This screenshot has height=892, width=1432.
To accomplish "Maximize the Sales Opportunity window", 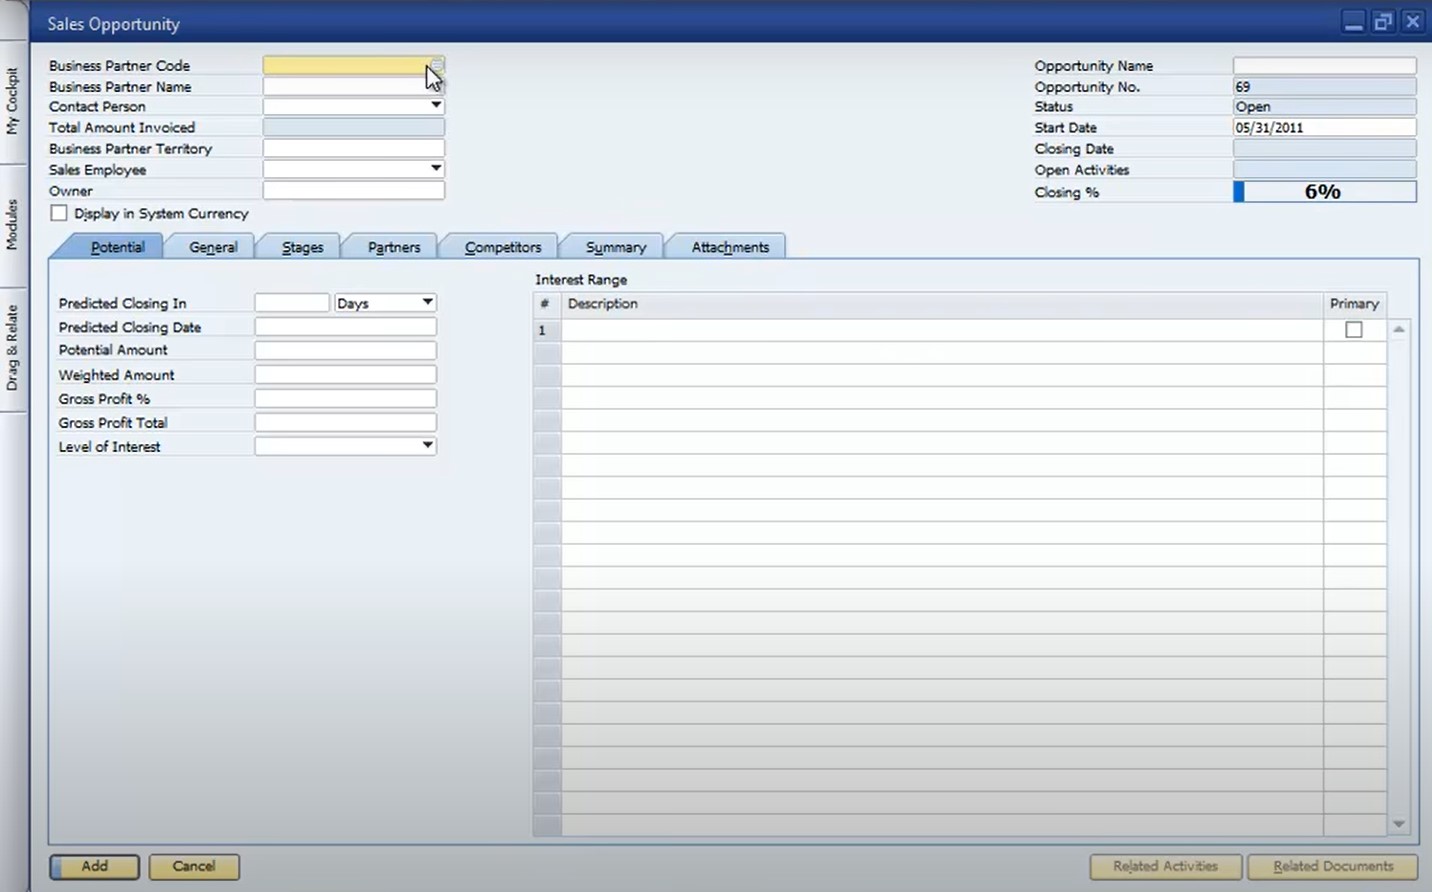I will tap(1383, 22).
